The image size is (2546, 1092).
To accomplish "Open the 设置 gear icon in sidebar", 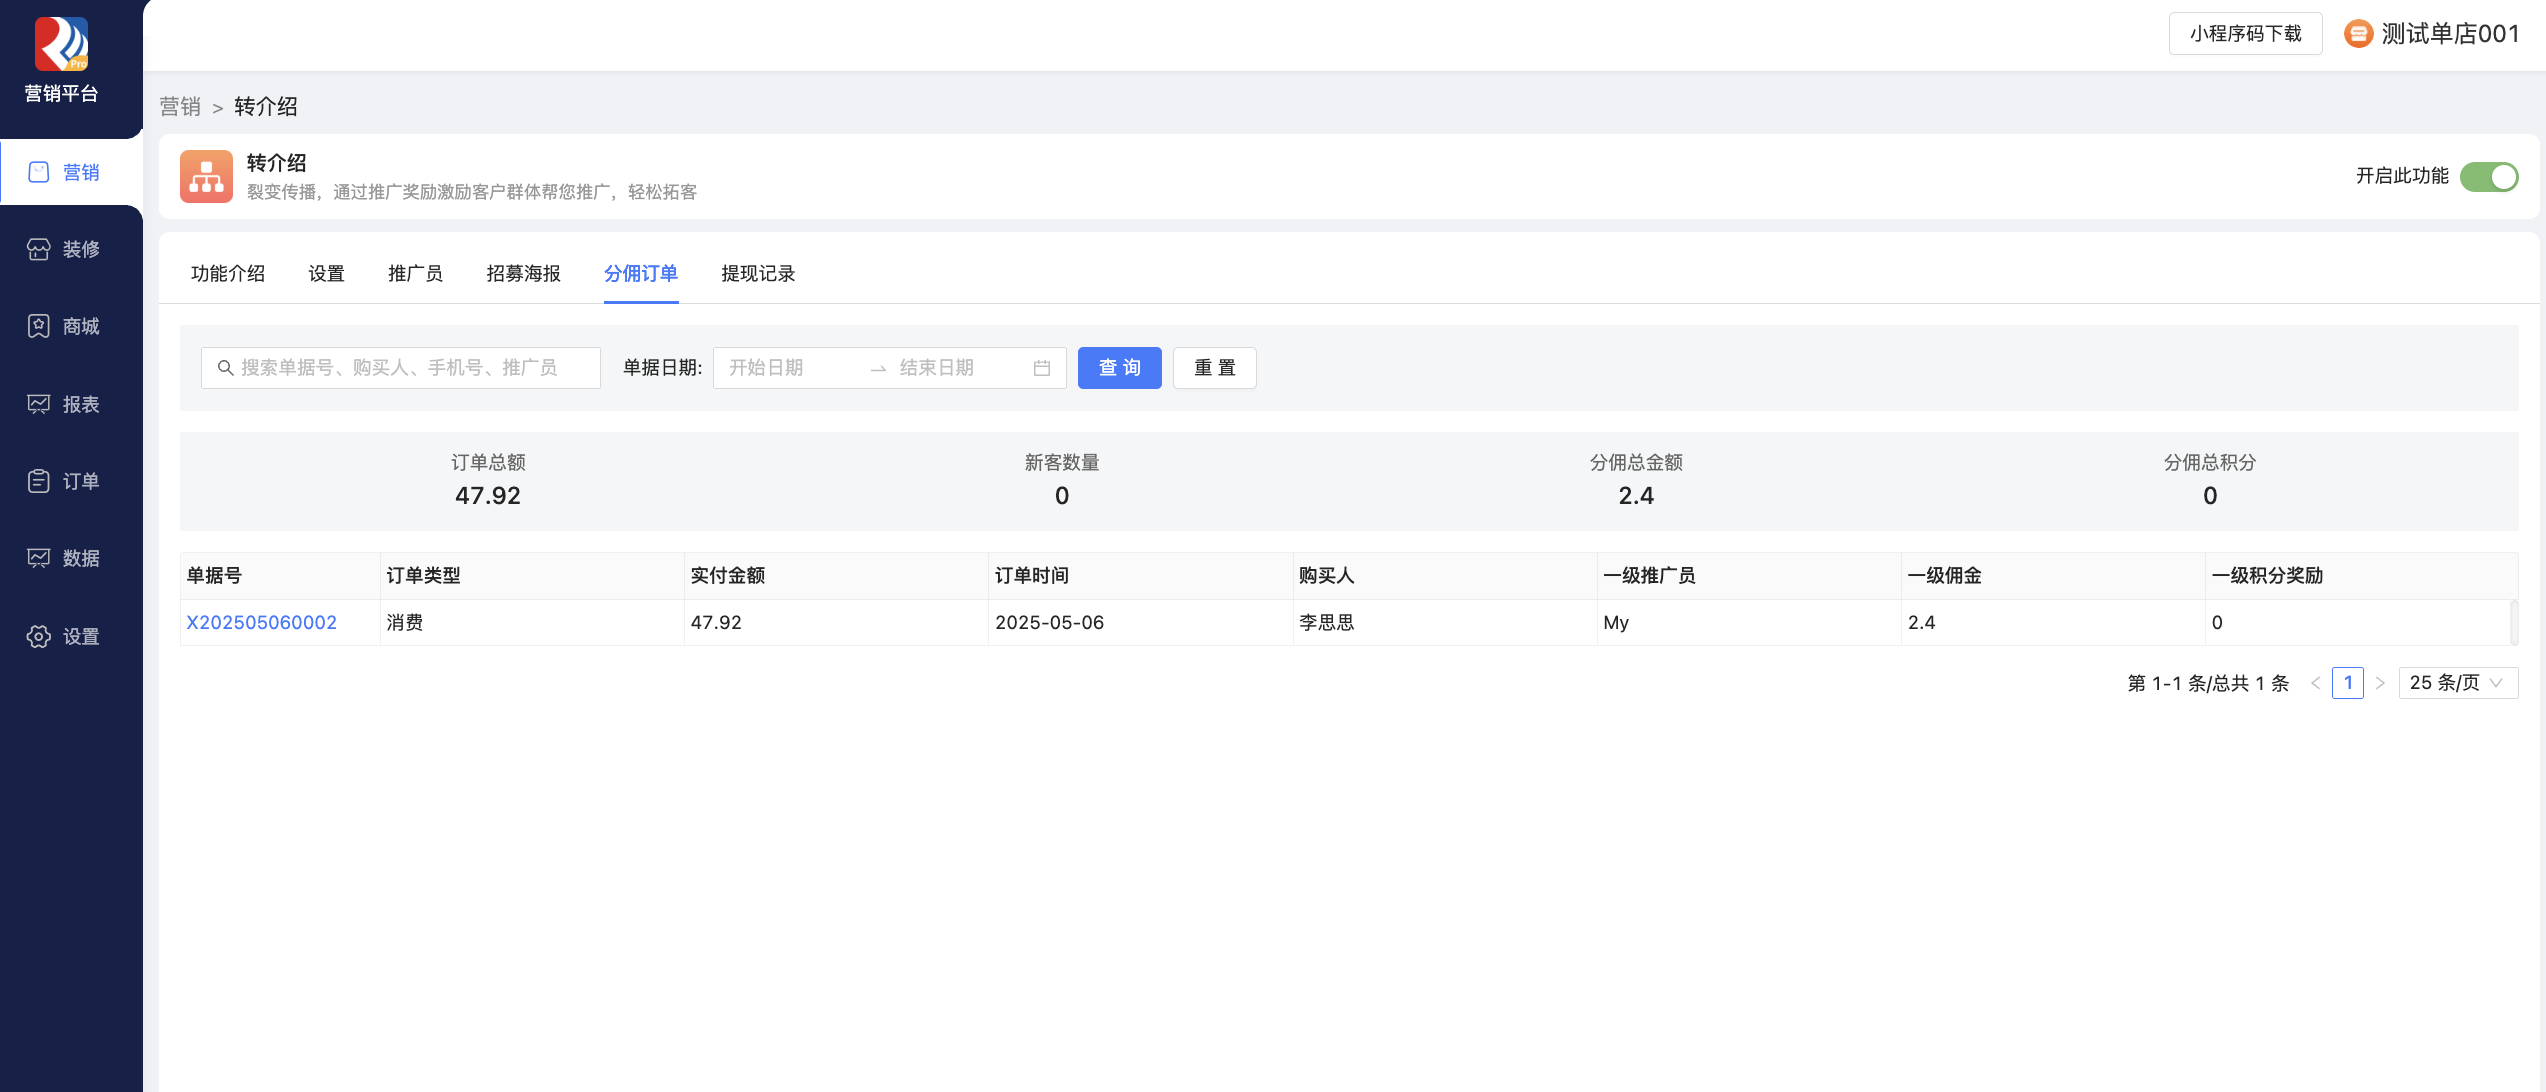I will click(x=38, y=636).
